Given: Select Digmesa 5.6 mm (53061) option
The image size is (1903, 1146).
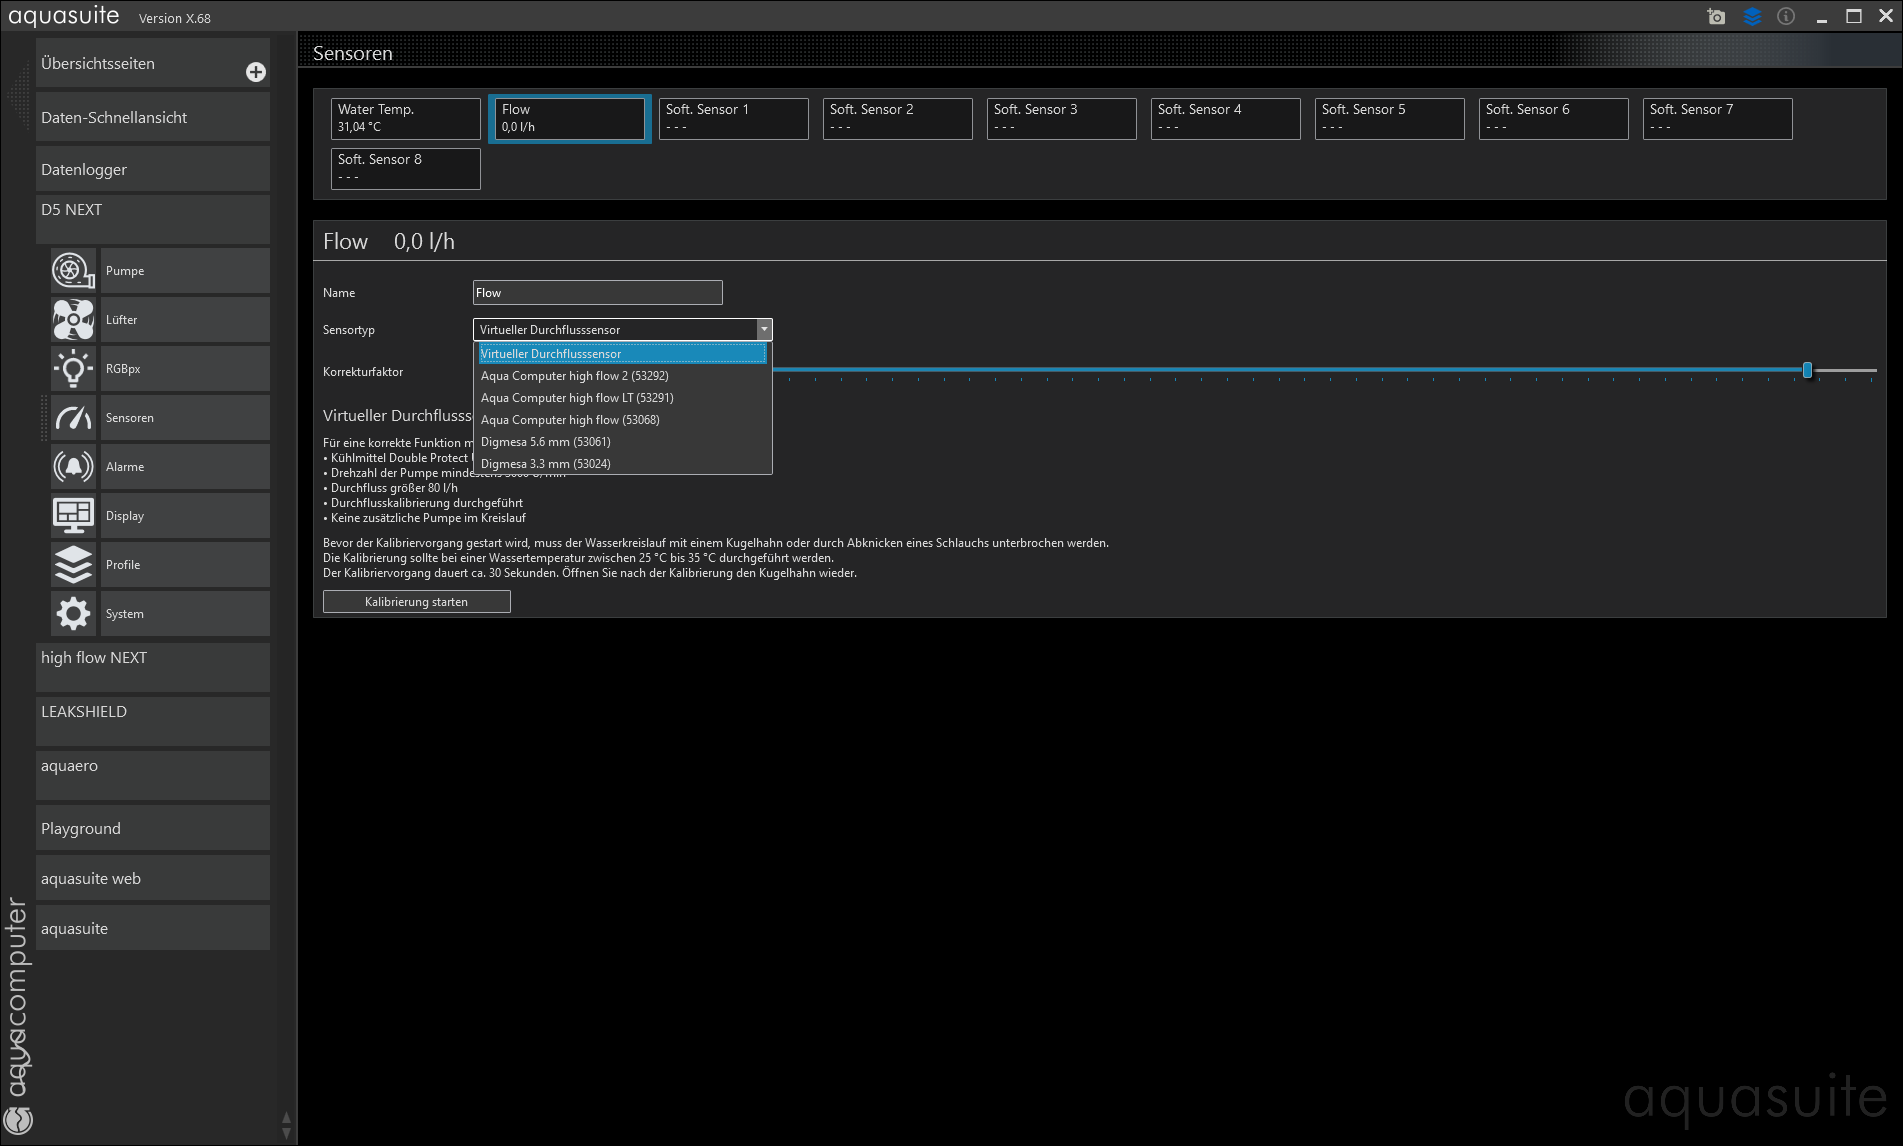Looking at the screenshot, I should pyautogui.click(x=545, y=442).
